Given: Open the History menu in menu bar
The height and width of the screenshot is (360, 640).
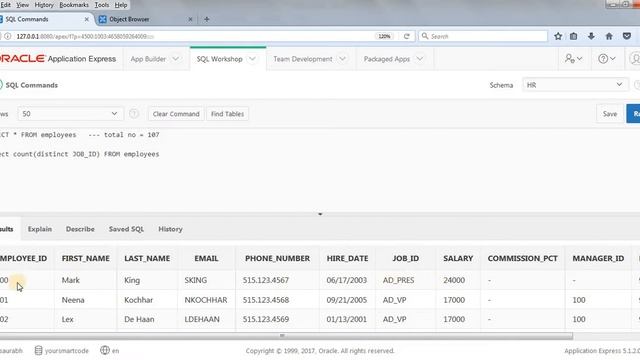Looking at the screenshot, I should [x=44, y=5].
